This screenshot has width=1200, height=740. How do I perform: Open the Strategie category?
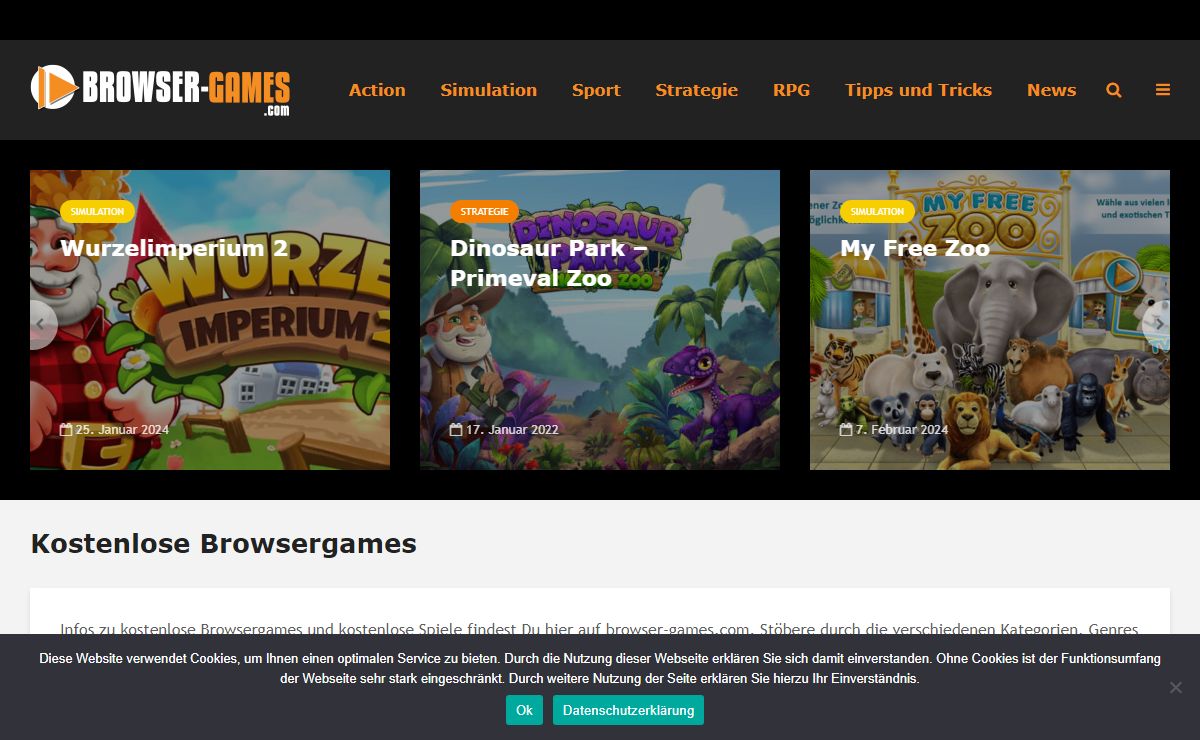click(x=697, y=90)
